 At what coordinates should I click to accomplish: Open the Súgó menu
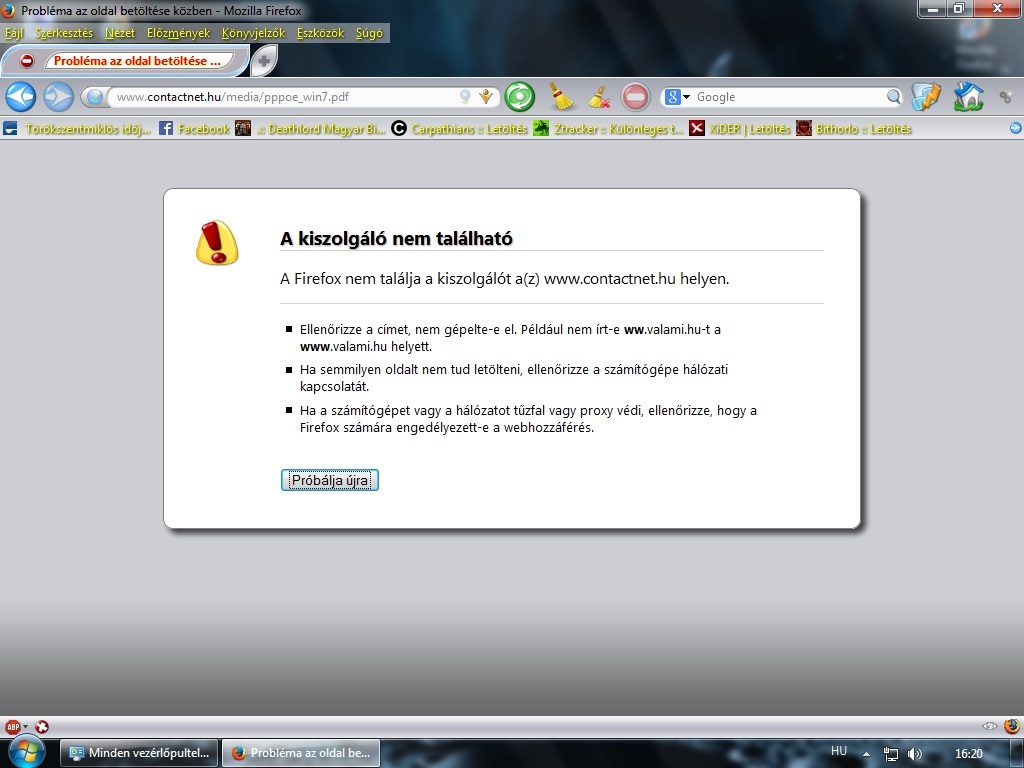pyautogui.click(x=369, y=33)
